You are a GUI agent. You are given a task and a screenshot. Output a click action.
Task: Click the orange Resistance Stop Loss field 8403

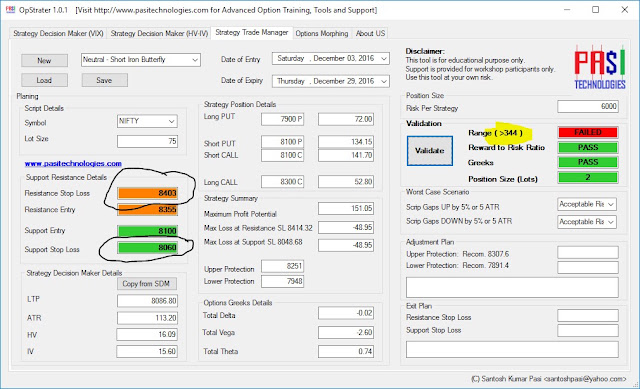(147, 193)
